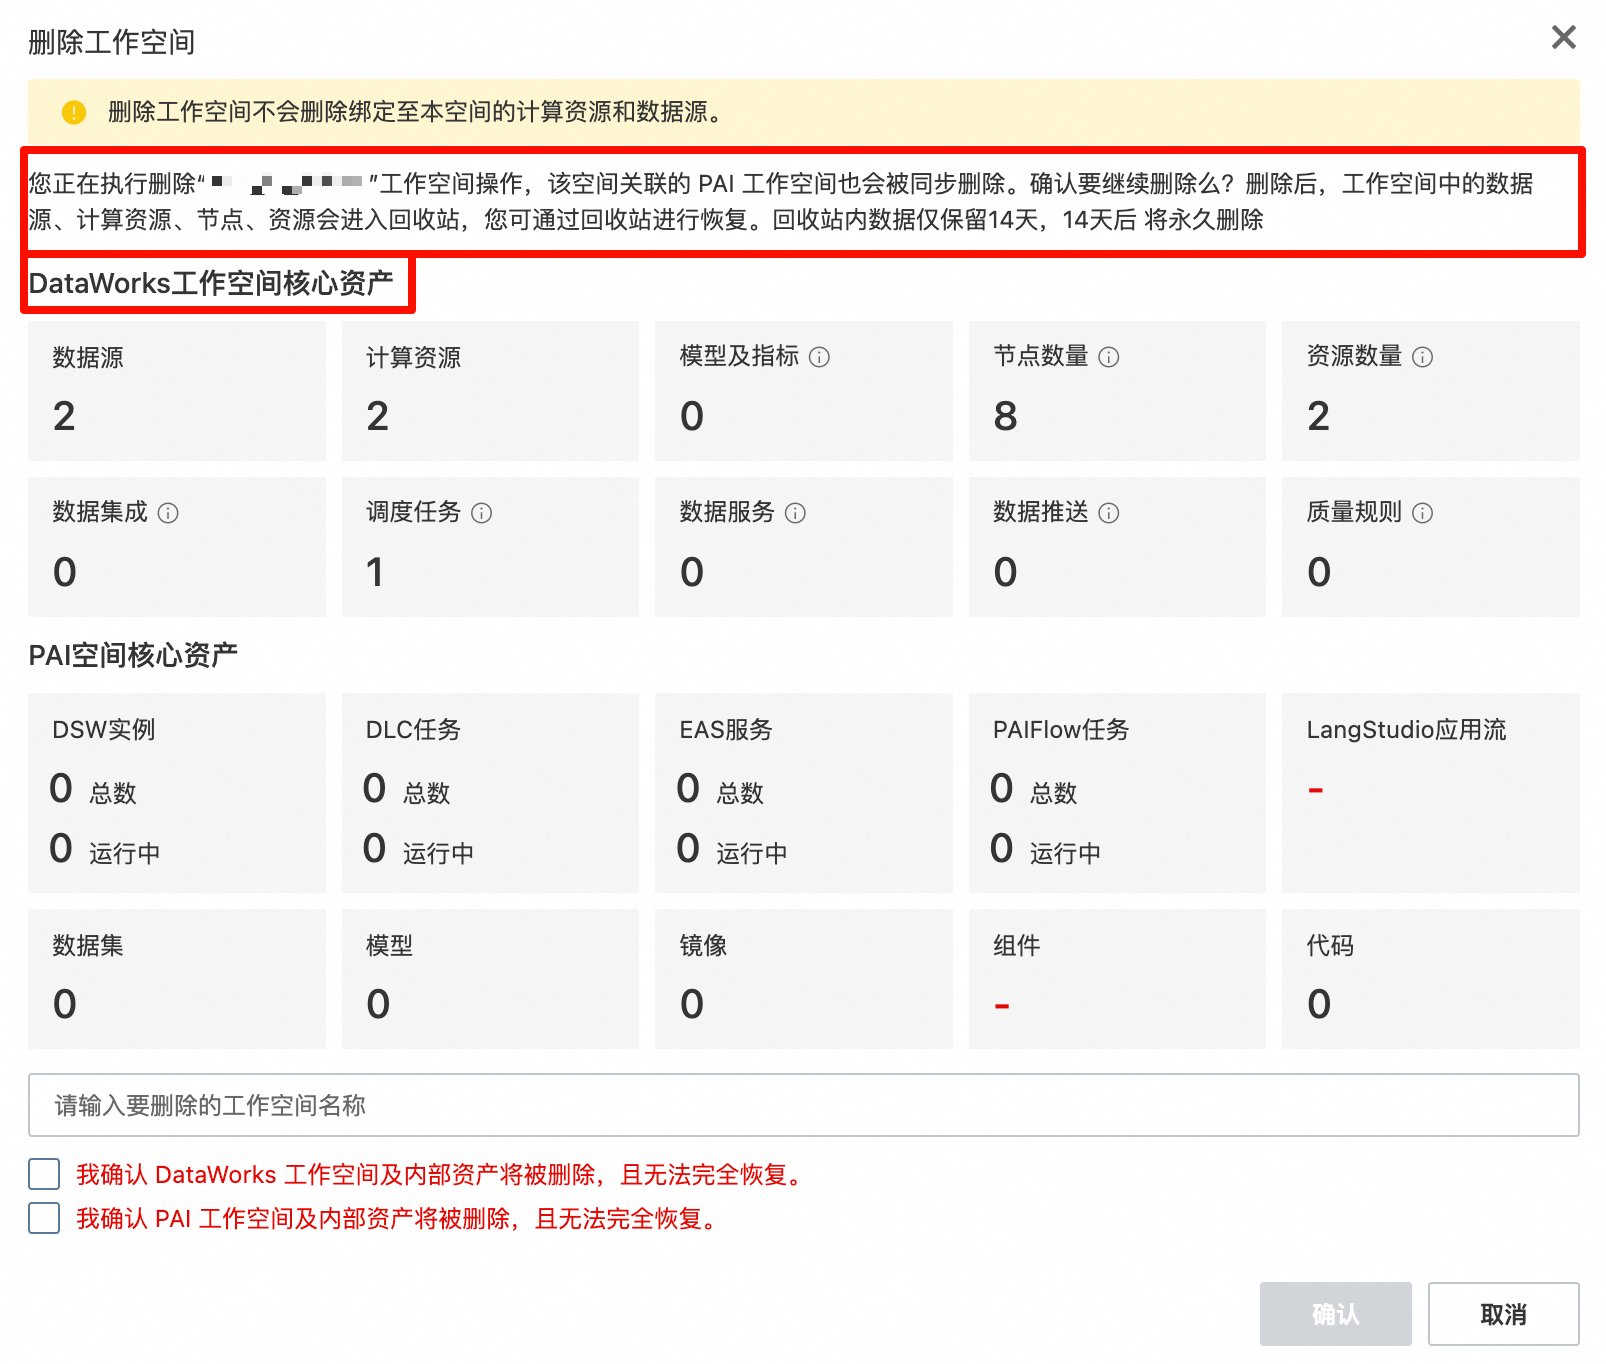Click info icon next to 质量规则
Viewport: 1606px width, 1364px height.
(x=1422, y=513)
